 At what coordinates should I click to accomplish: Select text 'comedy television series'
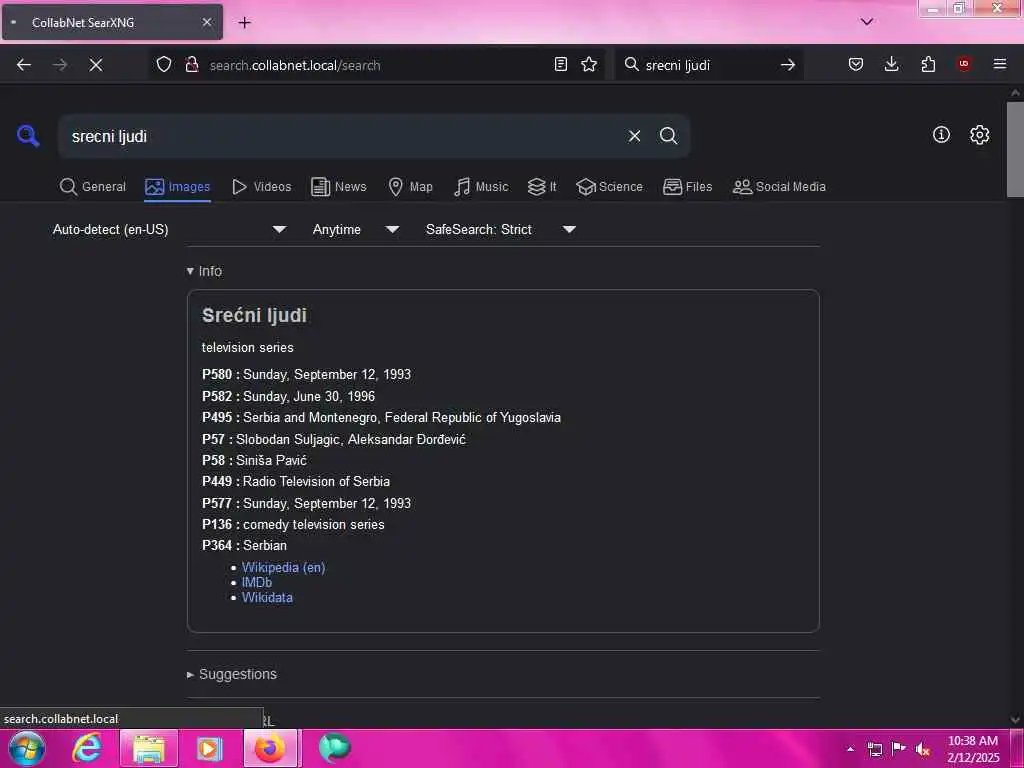[x=313, y=524]
